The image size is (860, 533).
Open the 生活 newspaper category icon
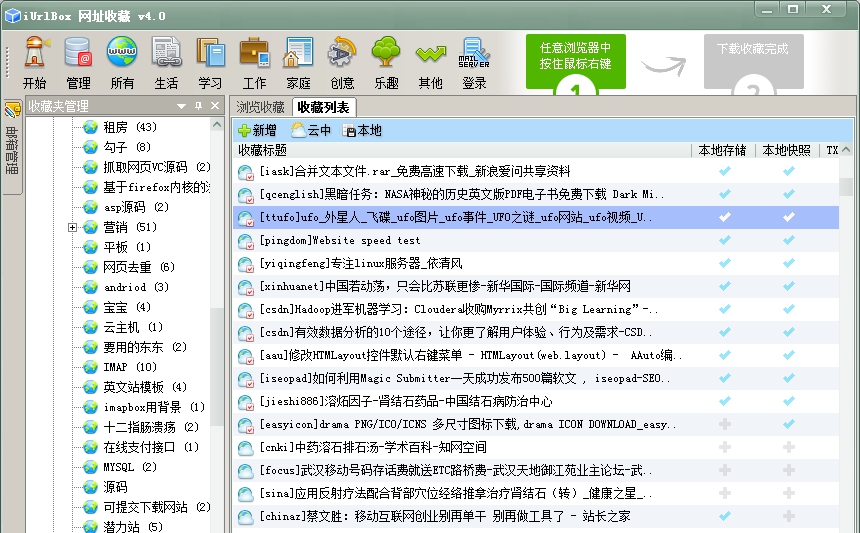click(x=166, y=63)
